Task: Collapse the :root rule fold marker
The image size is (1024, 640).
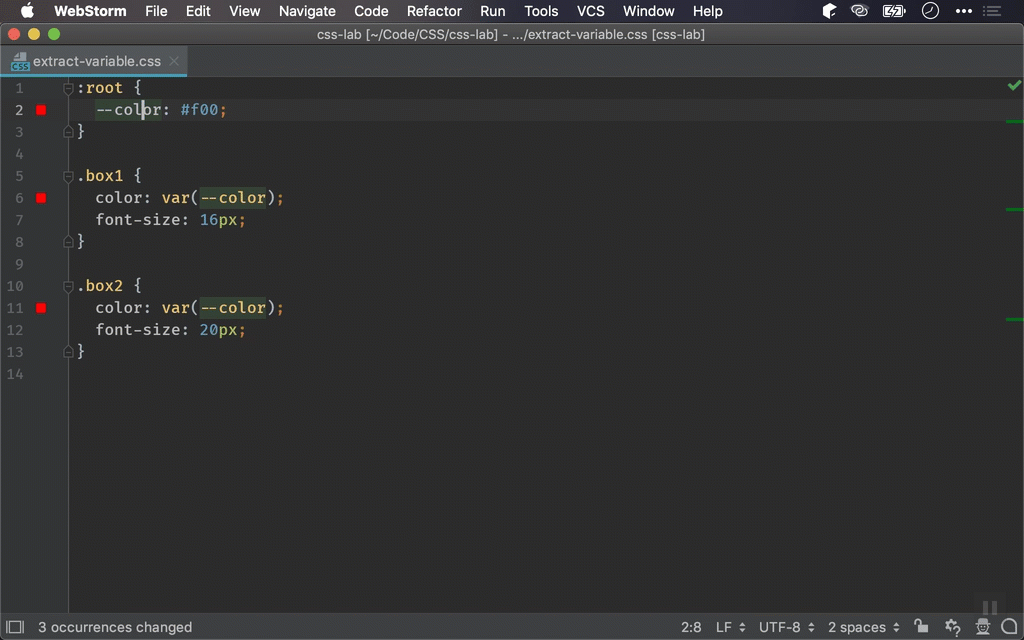Action: pos(68,89)
